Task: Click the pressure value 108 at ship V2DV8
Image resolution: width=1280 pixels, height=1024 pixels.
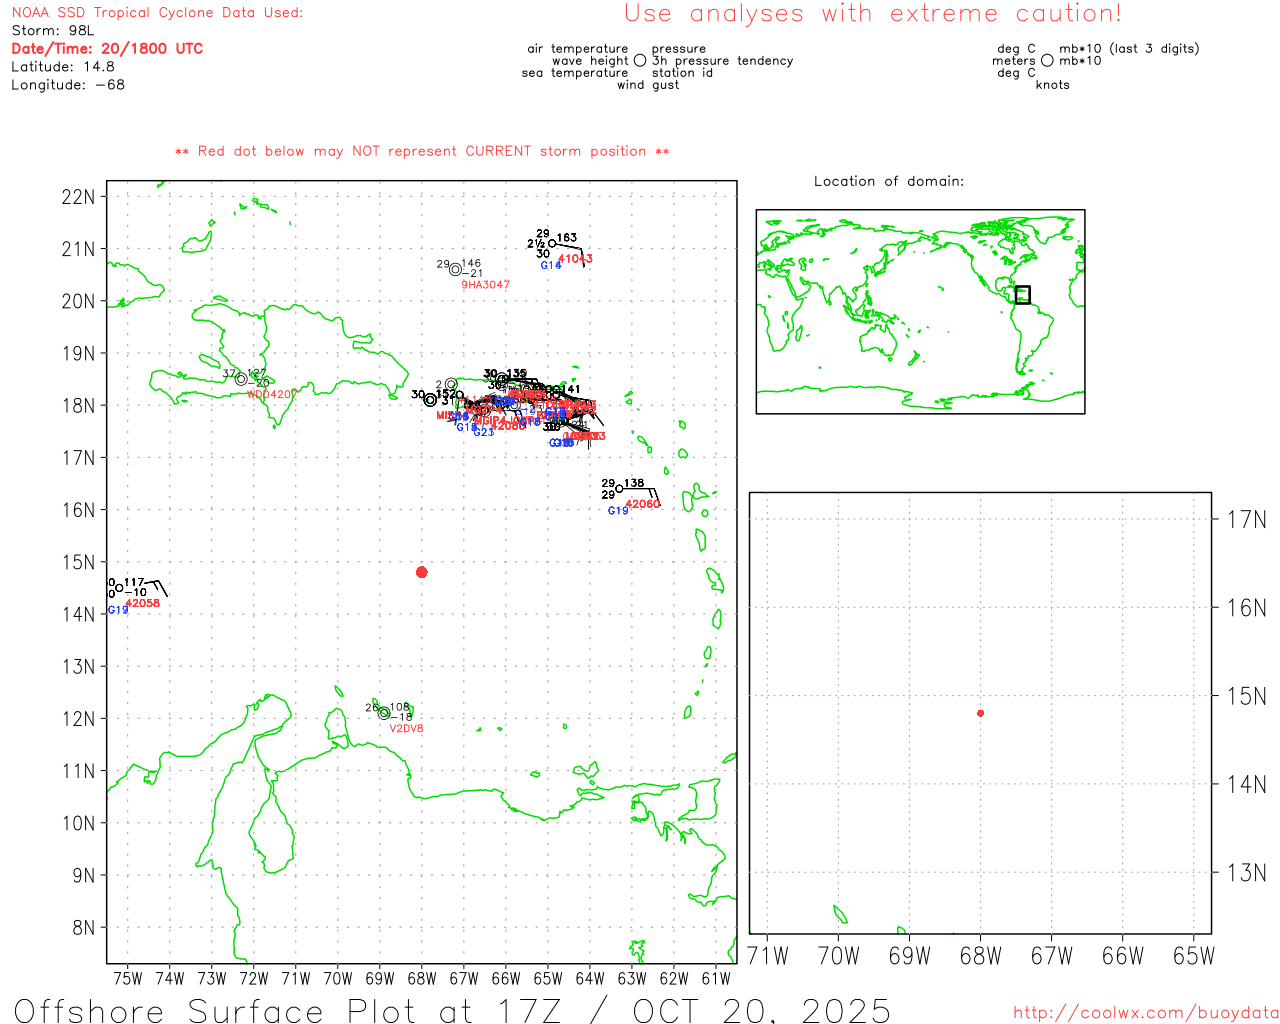Action: 399,708
